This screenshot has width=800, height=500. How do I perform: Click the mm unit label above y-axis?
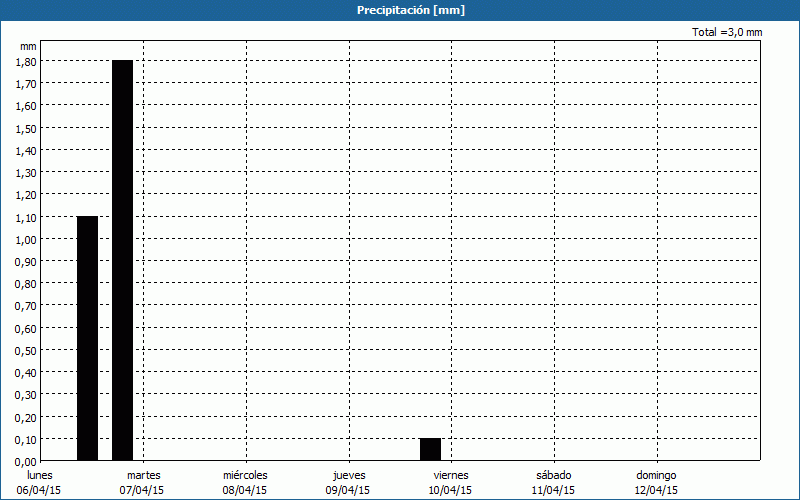point(28,47)
